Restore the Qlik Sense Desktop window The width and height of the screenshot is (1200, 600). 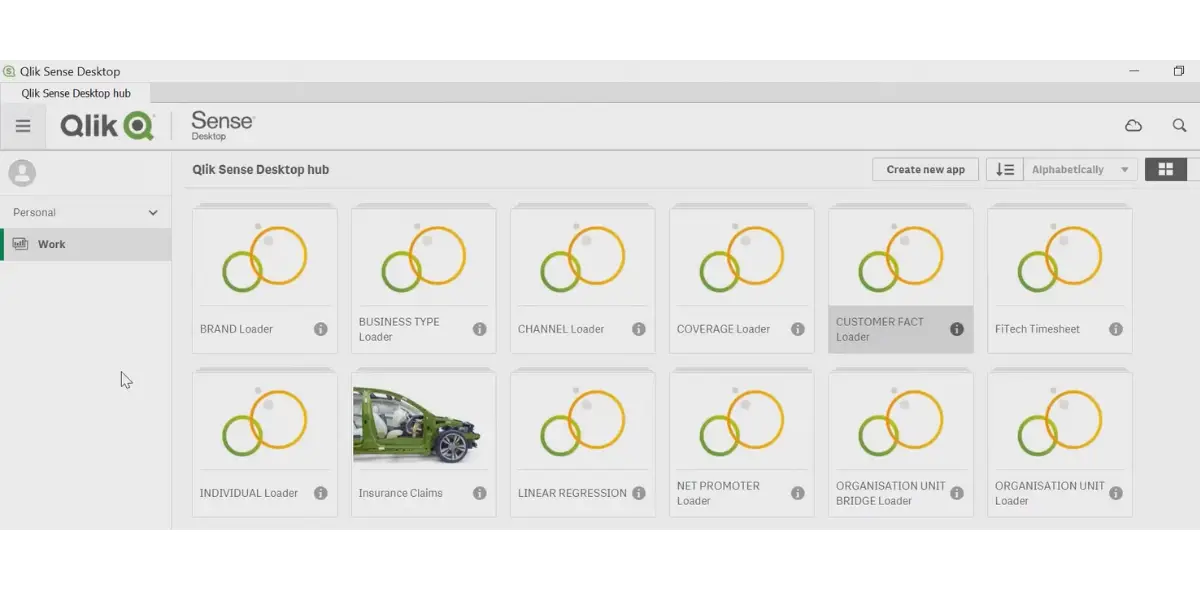coord(1179,71)
